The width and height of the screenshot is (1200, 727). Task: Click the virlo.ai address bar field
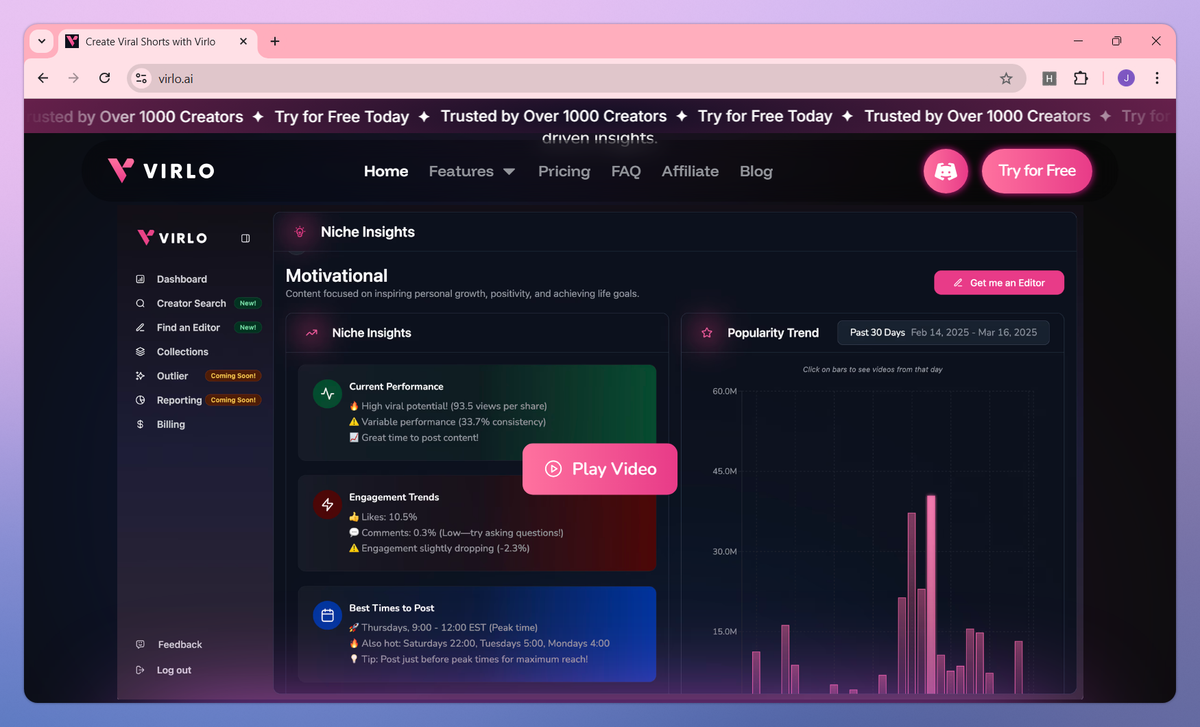click(x=576, y=78)
